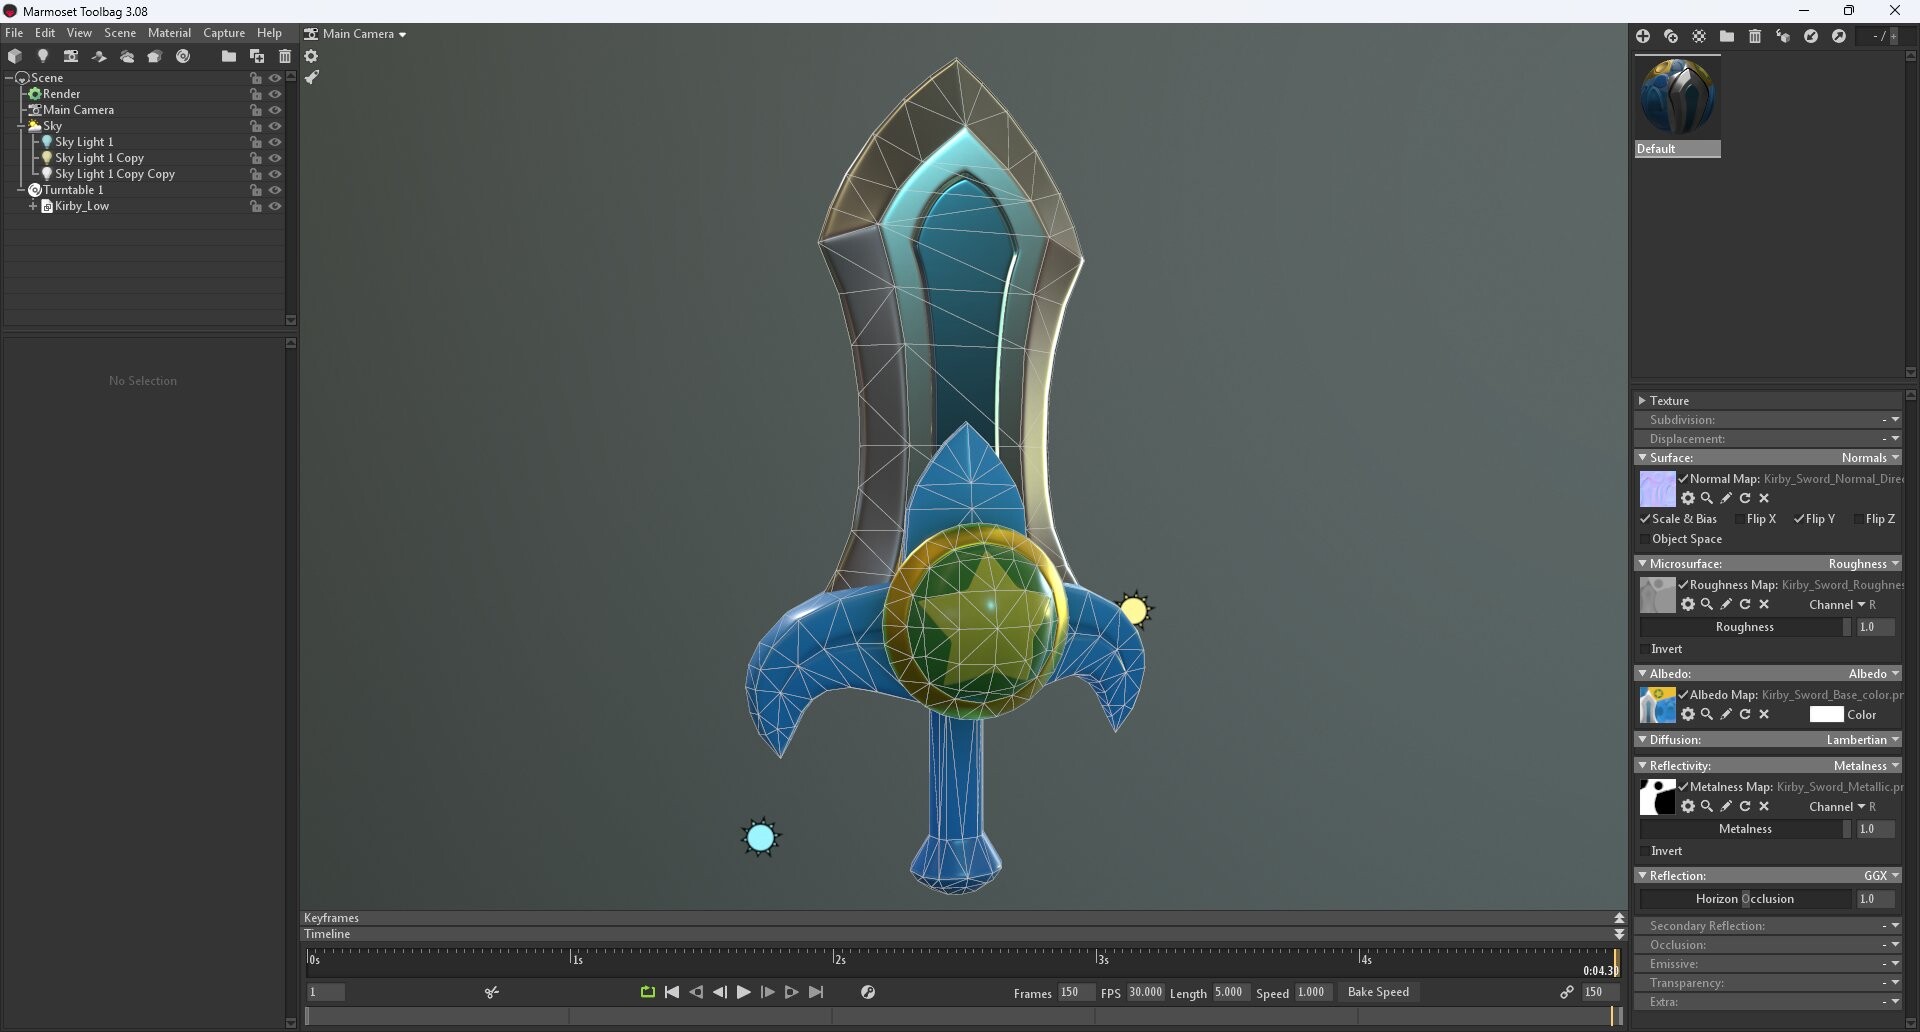Add a fog object to scene
This screenshot has width=1920, height=1032.
coord(127,56)
